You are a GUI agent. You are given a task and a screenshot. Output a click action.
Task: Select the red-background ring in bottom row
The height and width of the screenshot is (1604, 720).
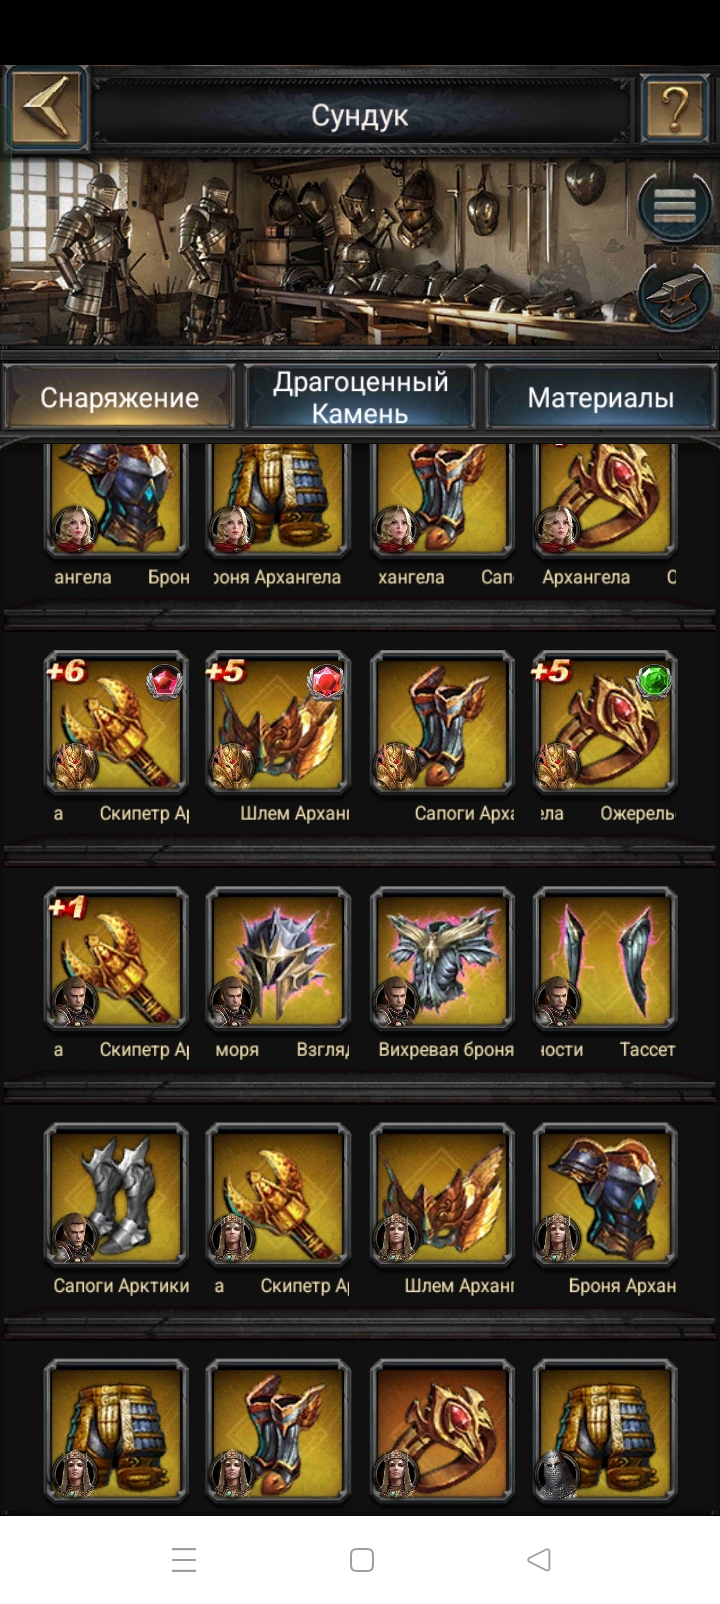(x=442, y=1431)
